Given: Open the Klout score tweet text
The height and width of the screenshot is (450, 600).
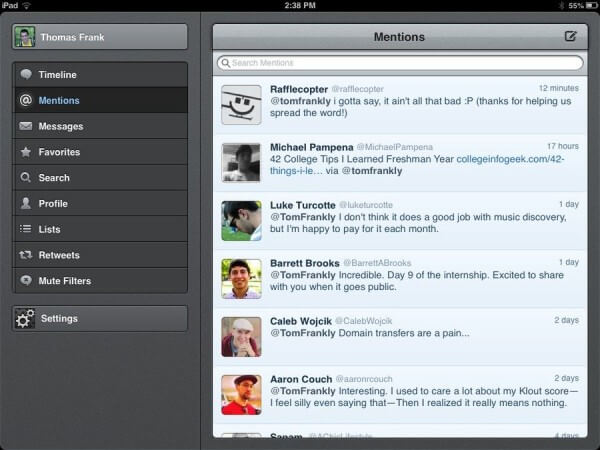Looking at the screenshot, I should 424,397.
